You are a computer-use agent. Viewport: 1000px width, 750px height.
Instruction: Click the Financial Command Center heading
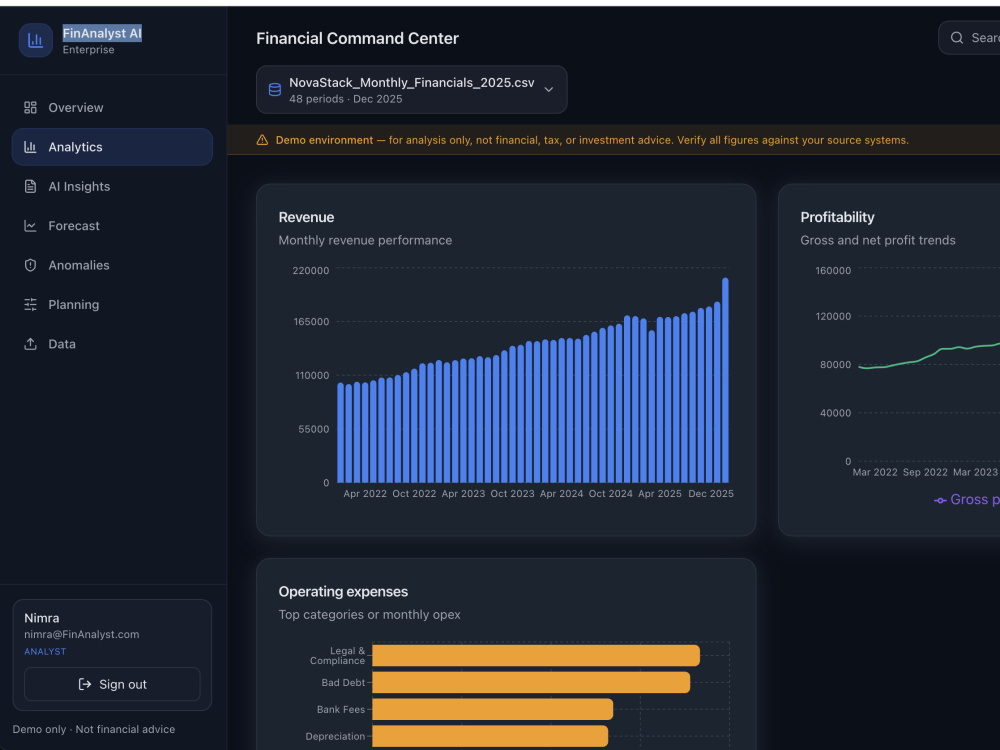coord(357,38)
